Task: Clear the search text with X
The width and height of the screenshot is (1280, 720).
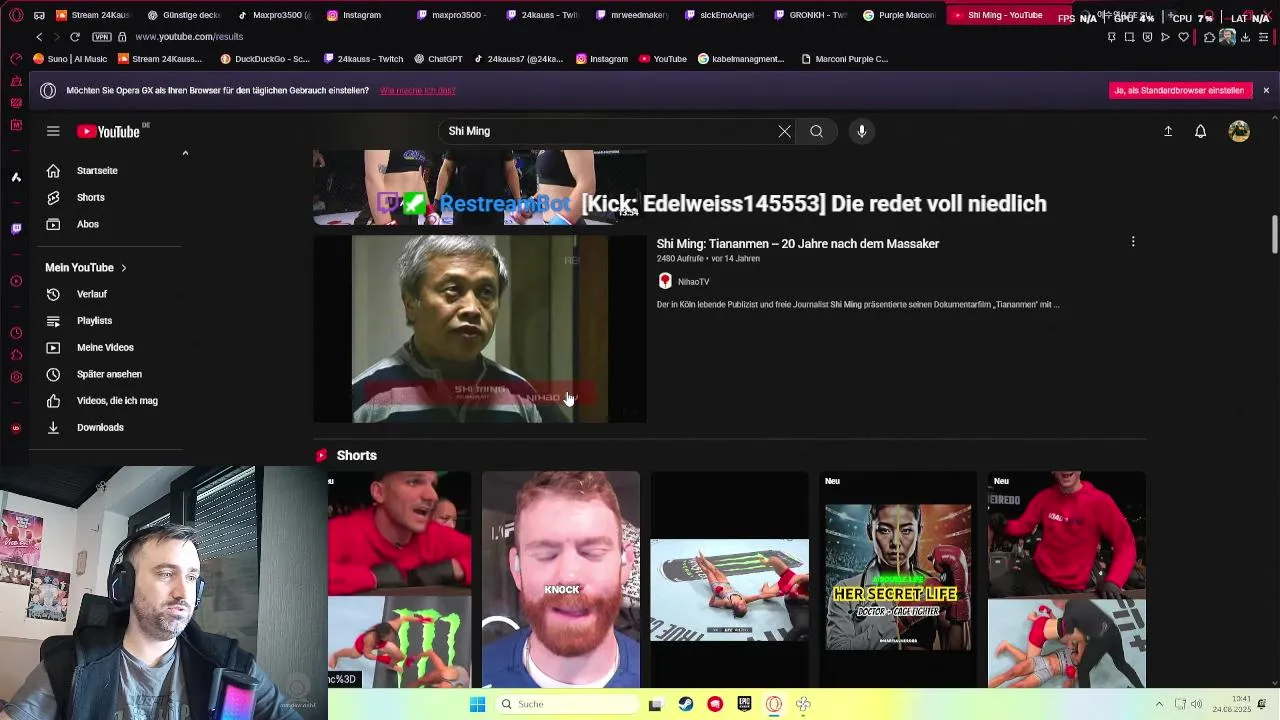Action: [x=785, y=131]
